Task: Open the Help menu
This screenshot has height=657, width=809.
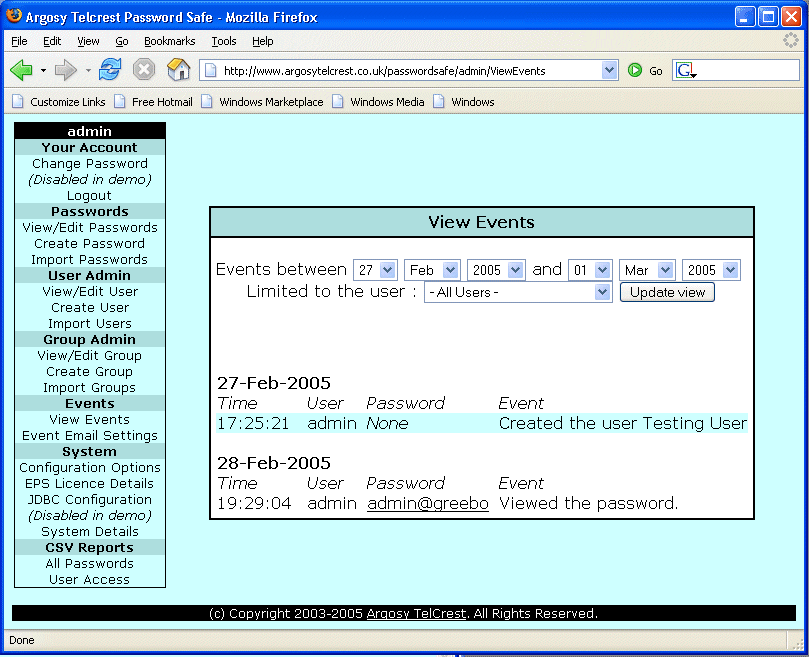Action: pyautogui.click(x=263, y=41)
